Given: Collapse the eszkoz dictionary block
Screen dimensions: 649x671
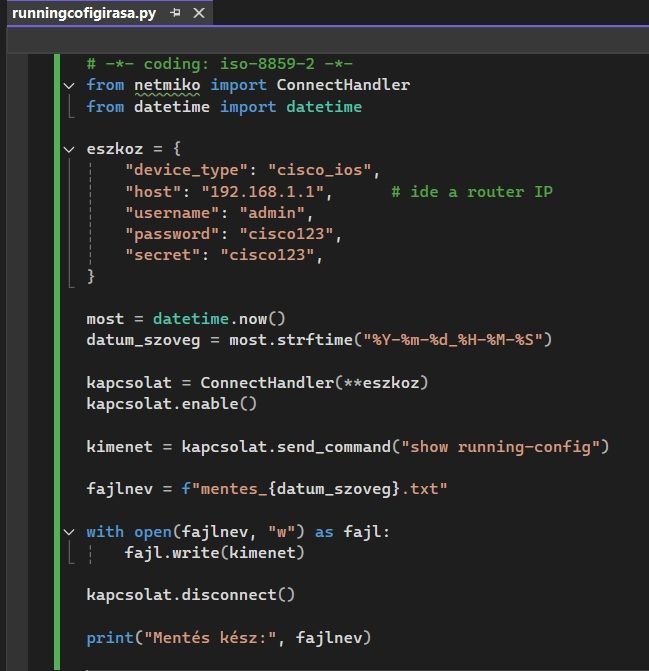Looking at the screenshot, I should [69, 149].
